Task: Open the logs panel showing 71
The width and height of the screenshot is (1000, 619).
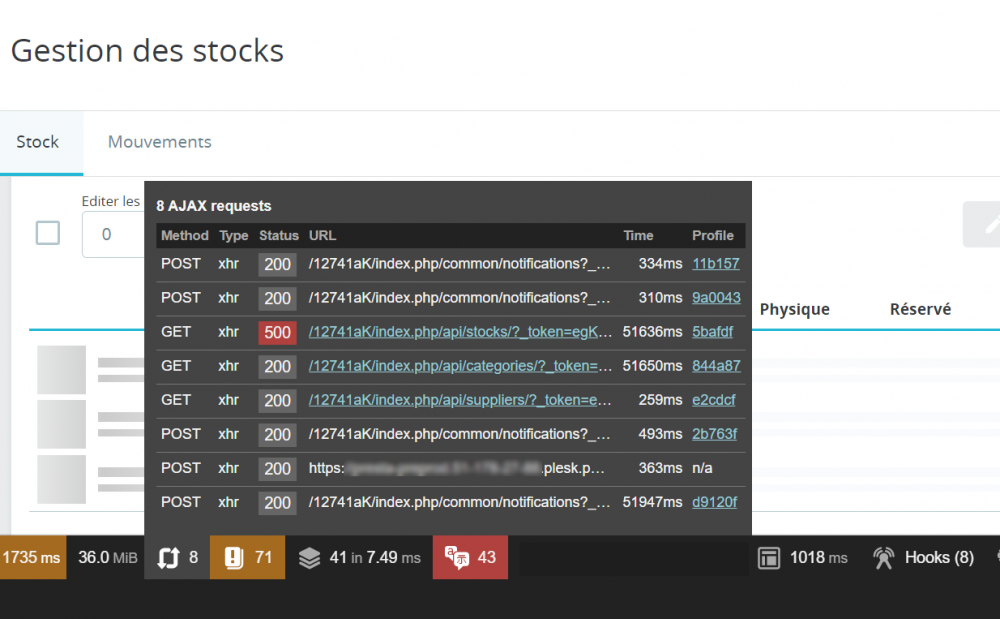Action: click(234, 558)
